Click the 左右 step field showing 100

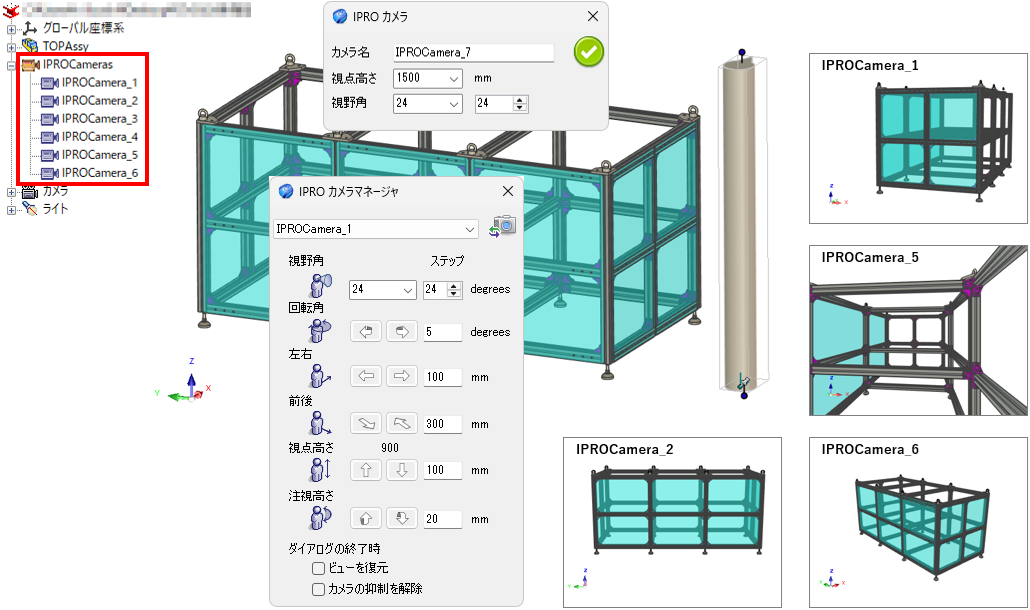click(443, 377)
